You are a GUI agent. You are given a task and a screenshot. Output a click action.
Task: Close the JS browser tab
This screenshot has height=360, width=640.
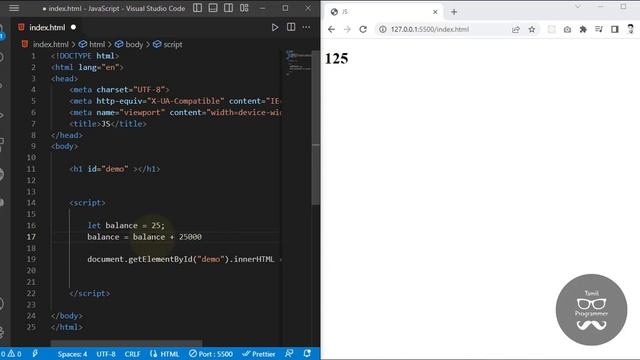435,12
